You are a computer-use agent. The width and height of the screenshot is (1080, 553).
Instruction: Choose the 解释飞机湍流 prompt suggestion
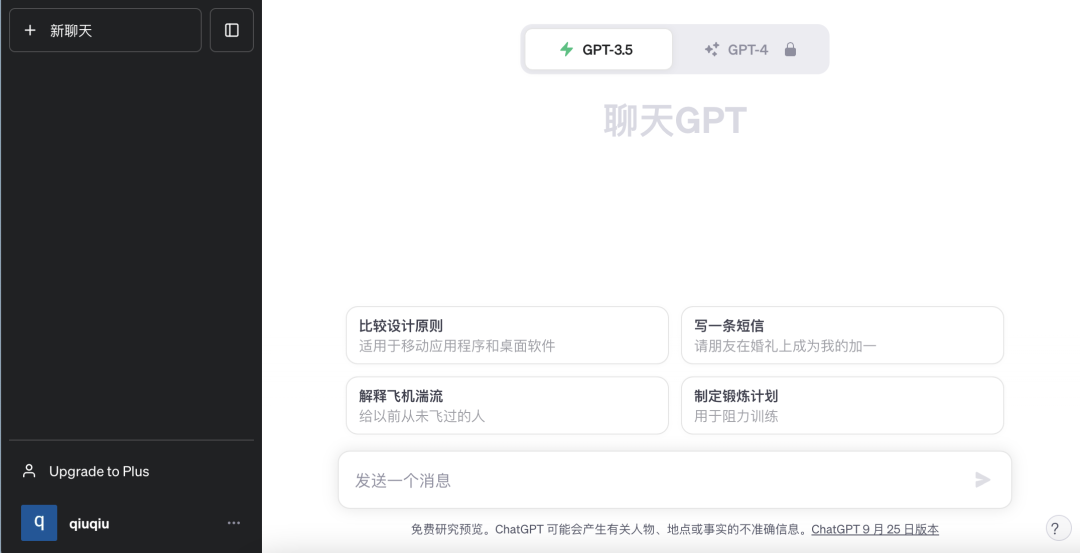[x=507, y=405]
